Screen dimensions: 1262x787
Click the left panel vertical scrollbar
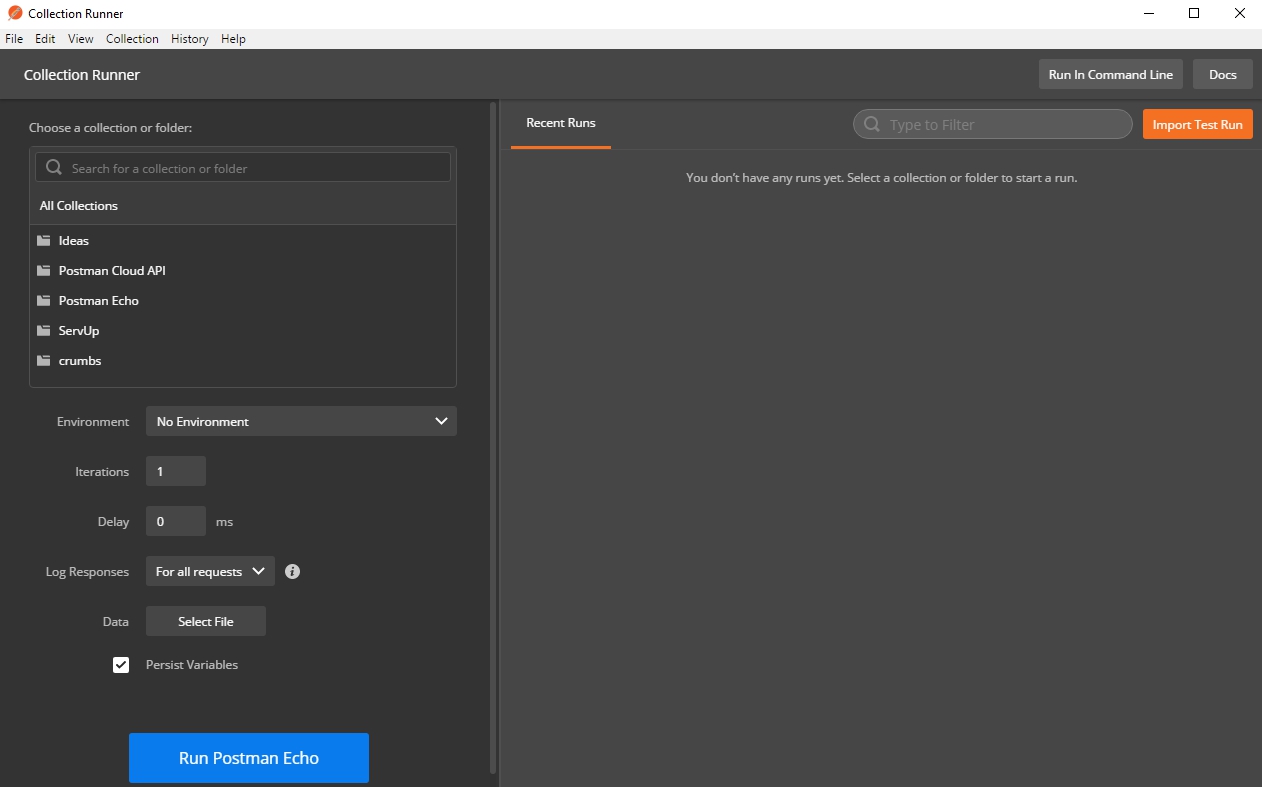[x=493, y=437]
